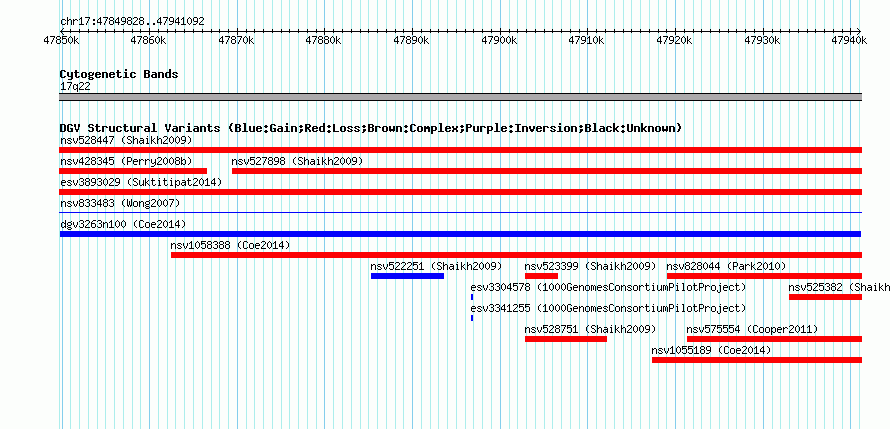Select the red bar under nsv1058388
This screenshot has width=890, height=429.
click(517, 255)
